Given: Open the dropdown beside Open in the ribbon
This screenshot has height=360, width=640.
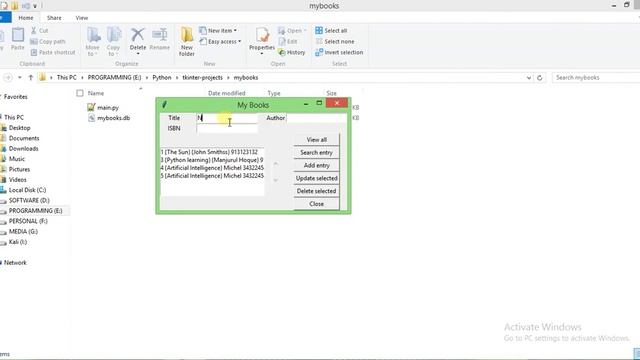Looking at the screenshot, I should point(305,31).
